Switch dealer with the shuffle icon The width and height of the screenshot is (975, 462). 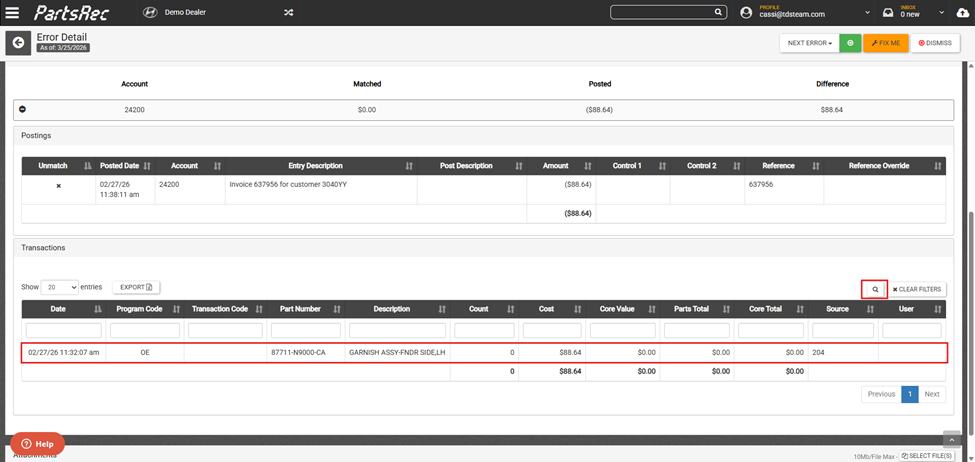click(x=289, y=12)
